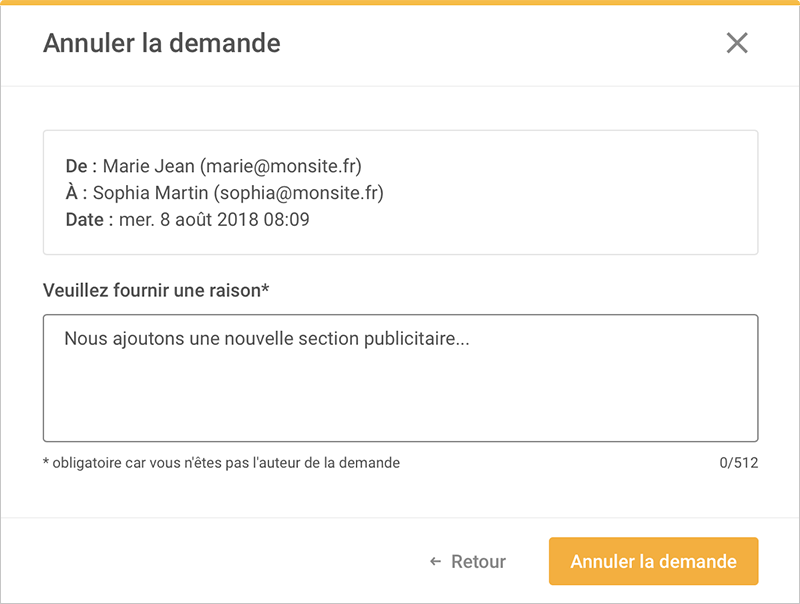Click the sophia@monsite.fr email address

[x=298, y=193]
